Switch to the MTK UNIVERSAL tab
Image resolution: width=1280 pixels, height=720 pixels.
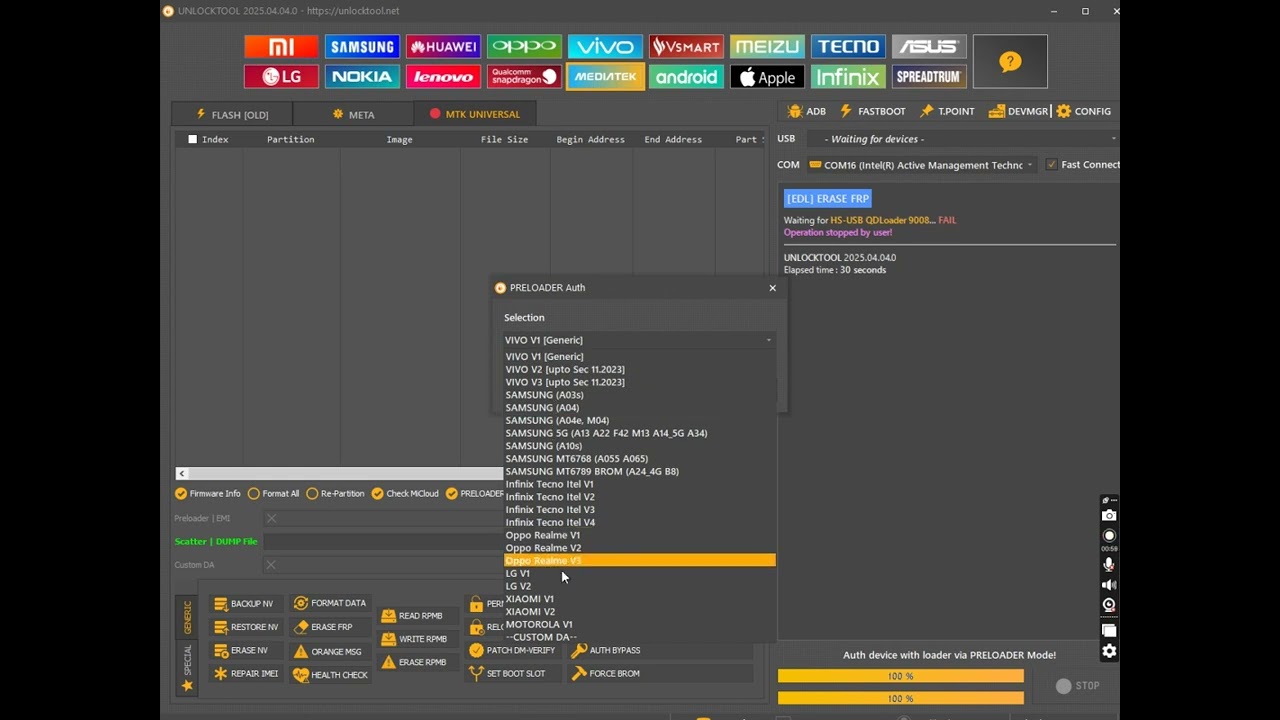tap(475, 114)
